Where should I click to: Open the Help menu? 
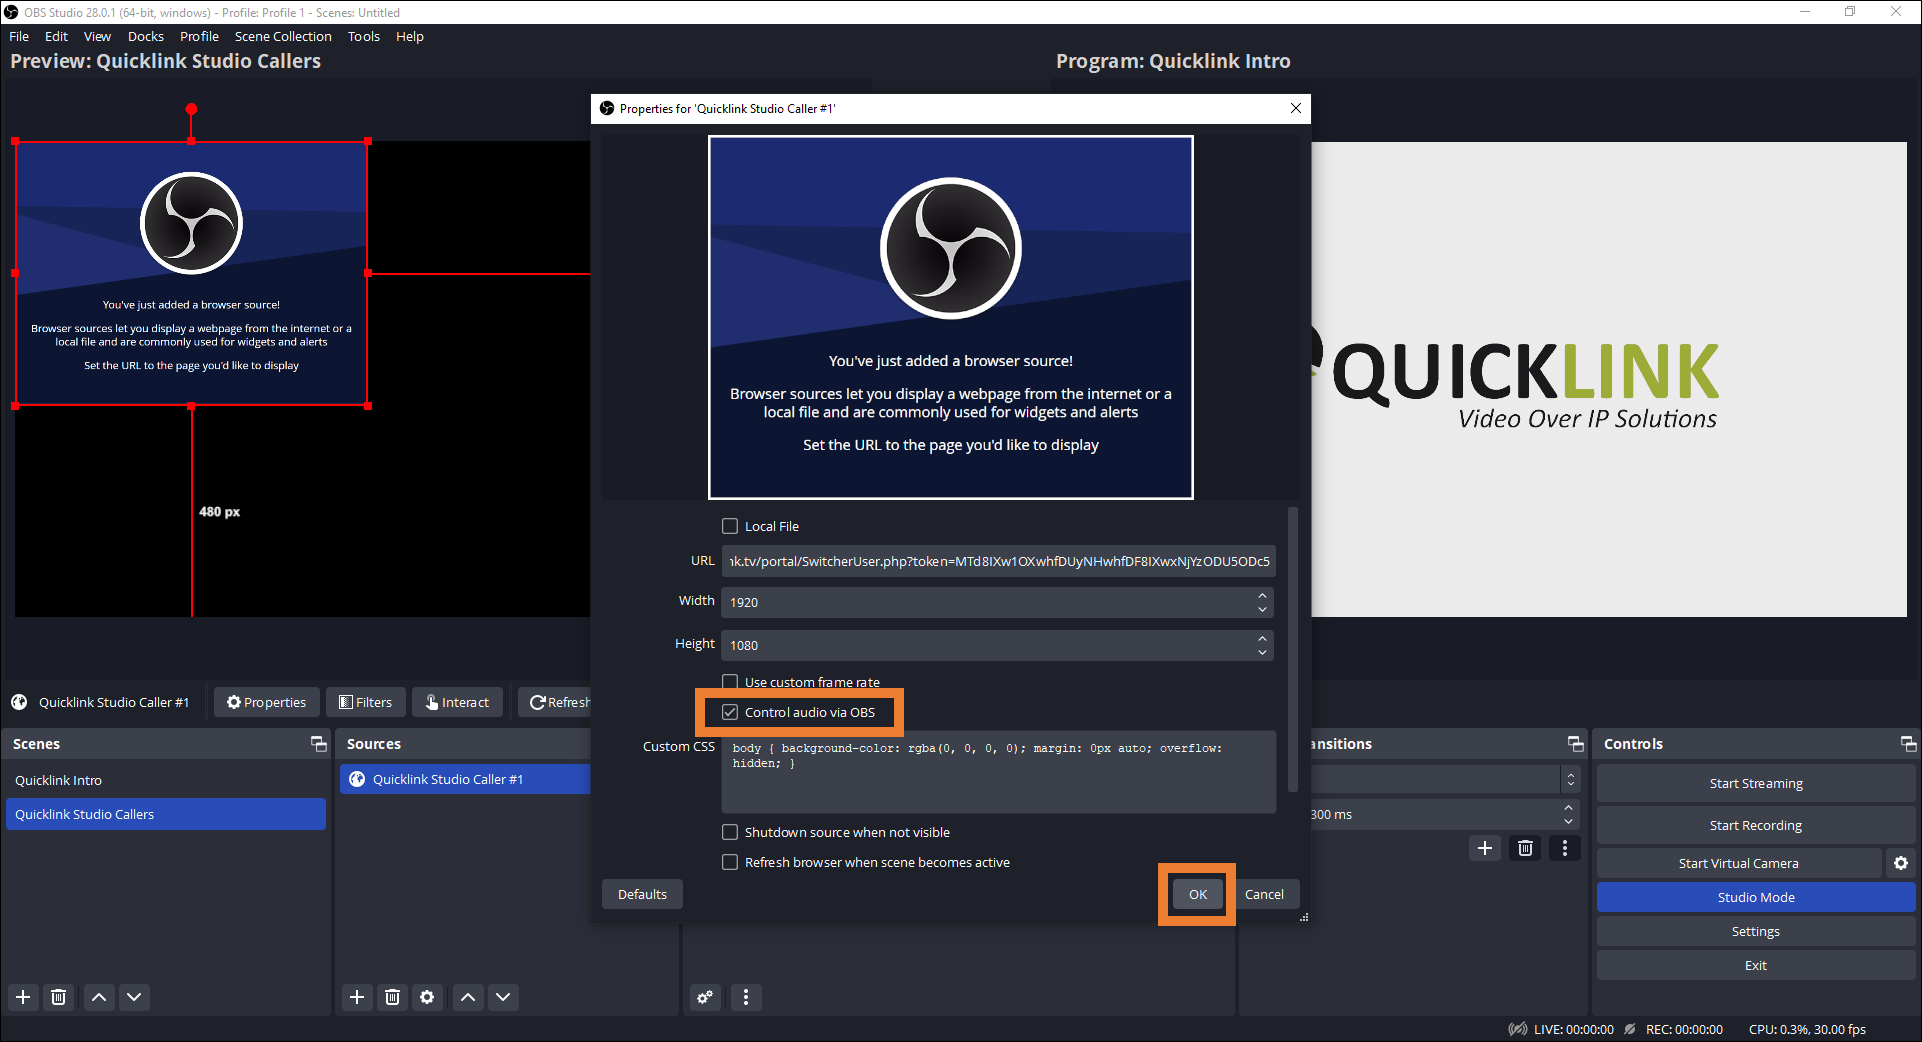tap(410, 36)
